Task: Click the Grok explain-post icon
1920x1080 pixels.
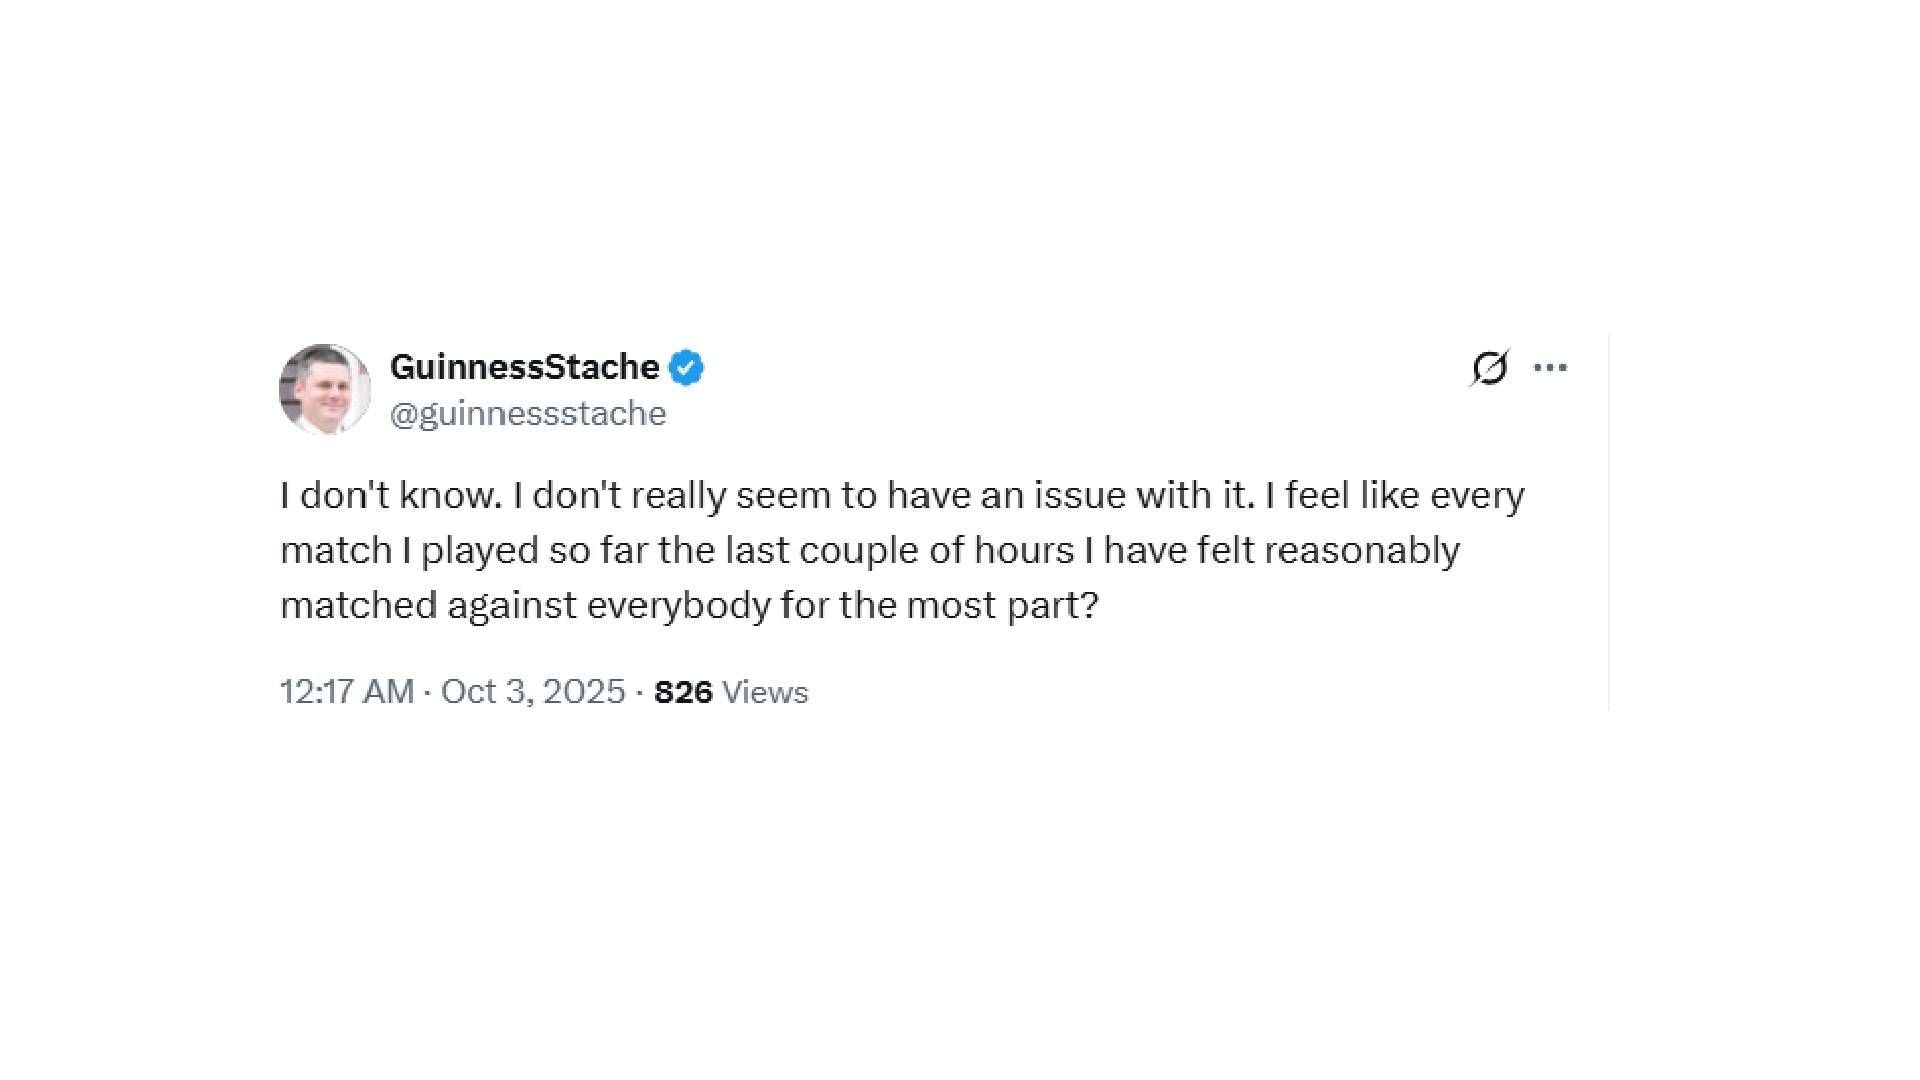Action: pyautogui.click(x=1489, y=368)
